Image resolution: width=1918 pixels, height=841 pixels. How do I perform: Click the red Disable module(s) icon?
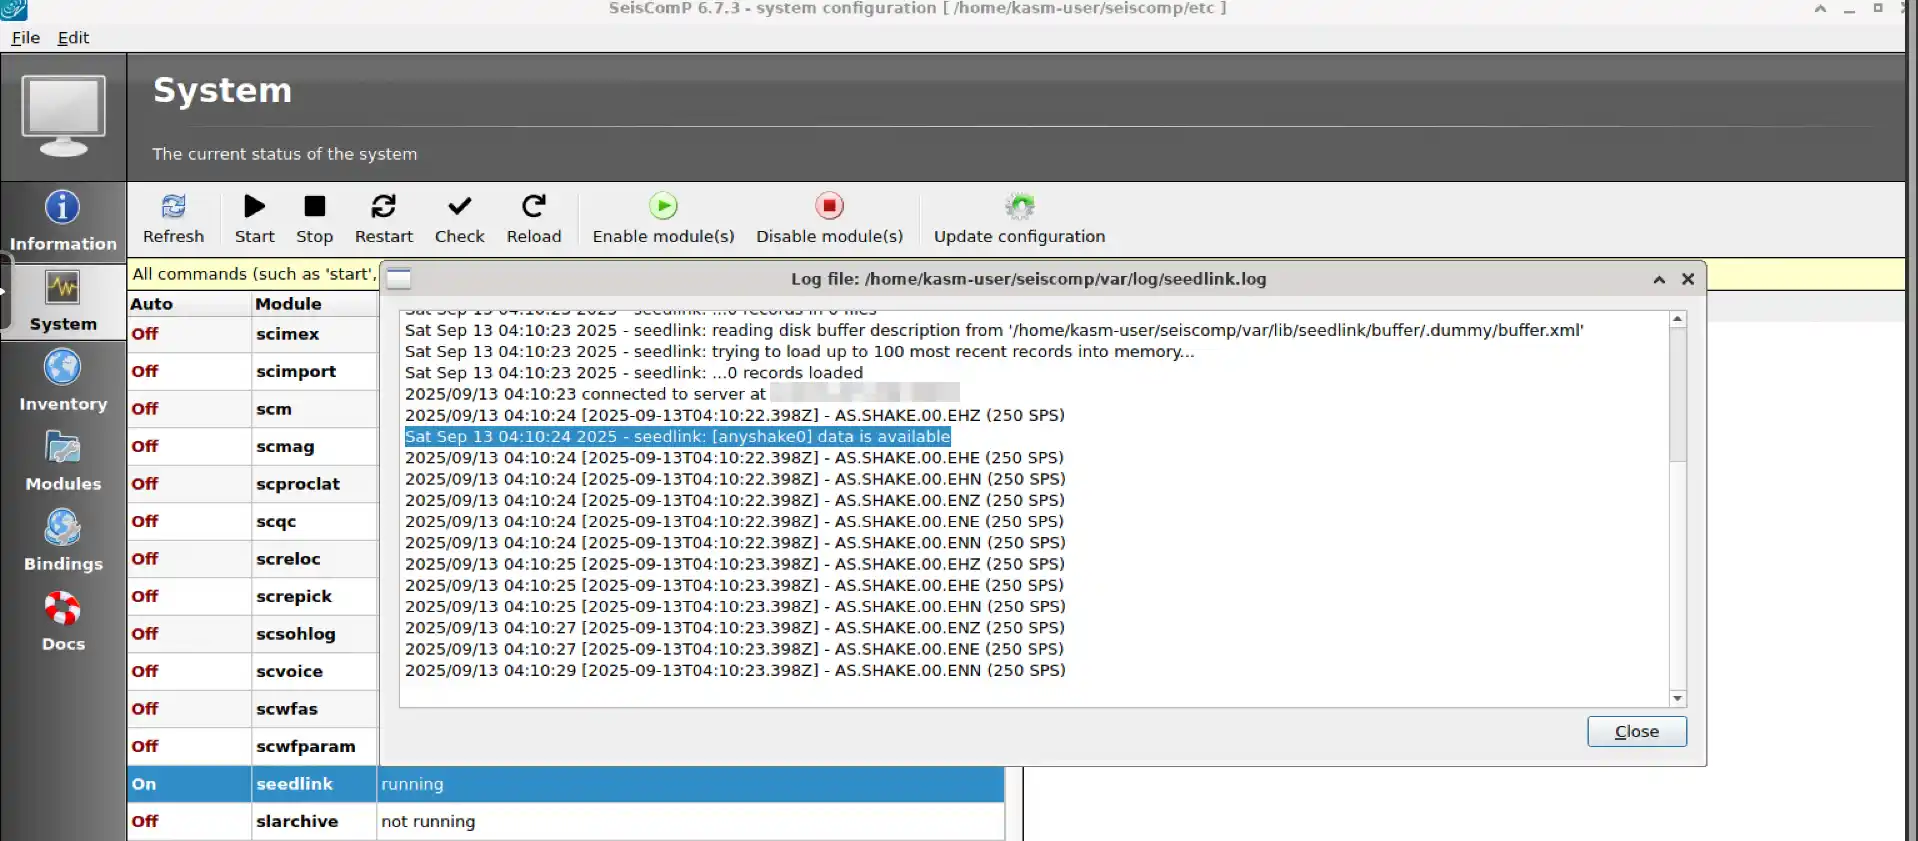click(x=829, y=206)
